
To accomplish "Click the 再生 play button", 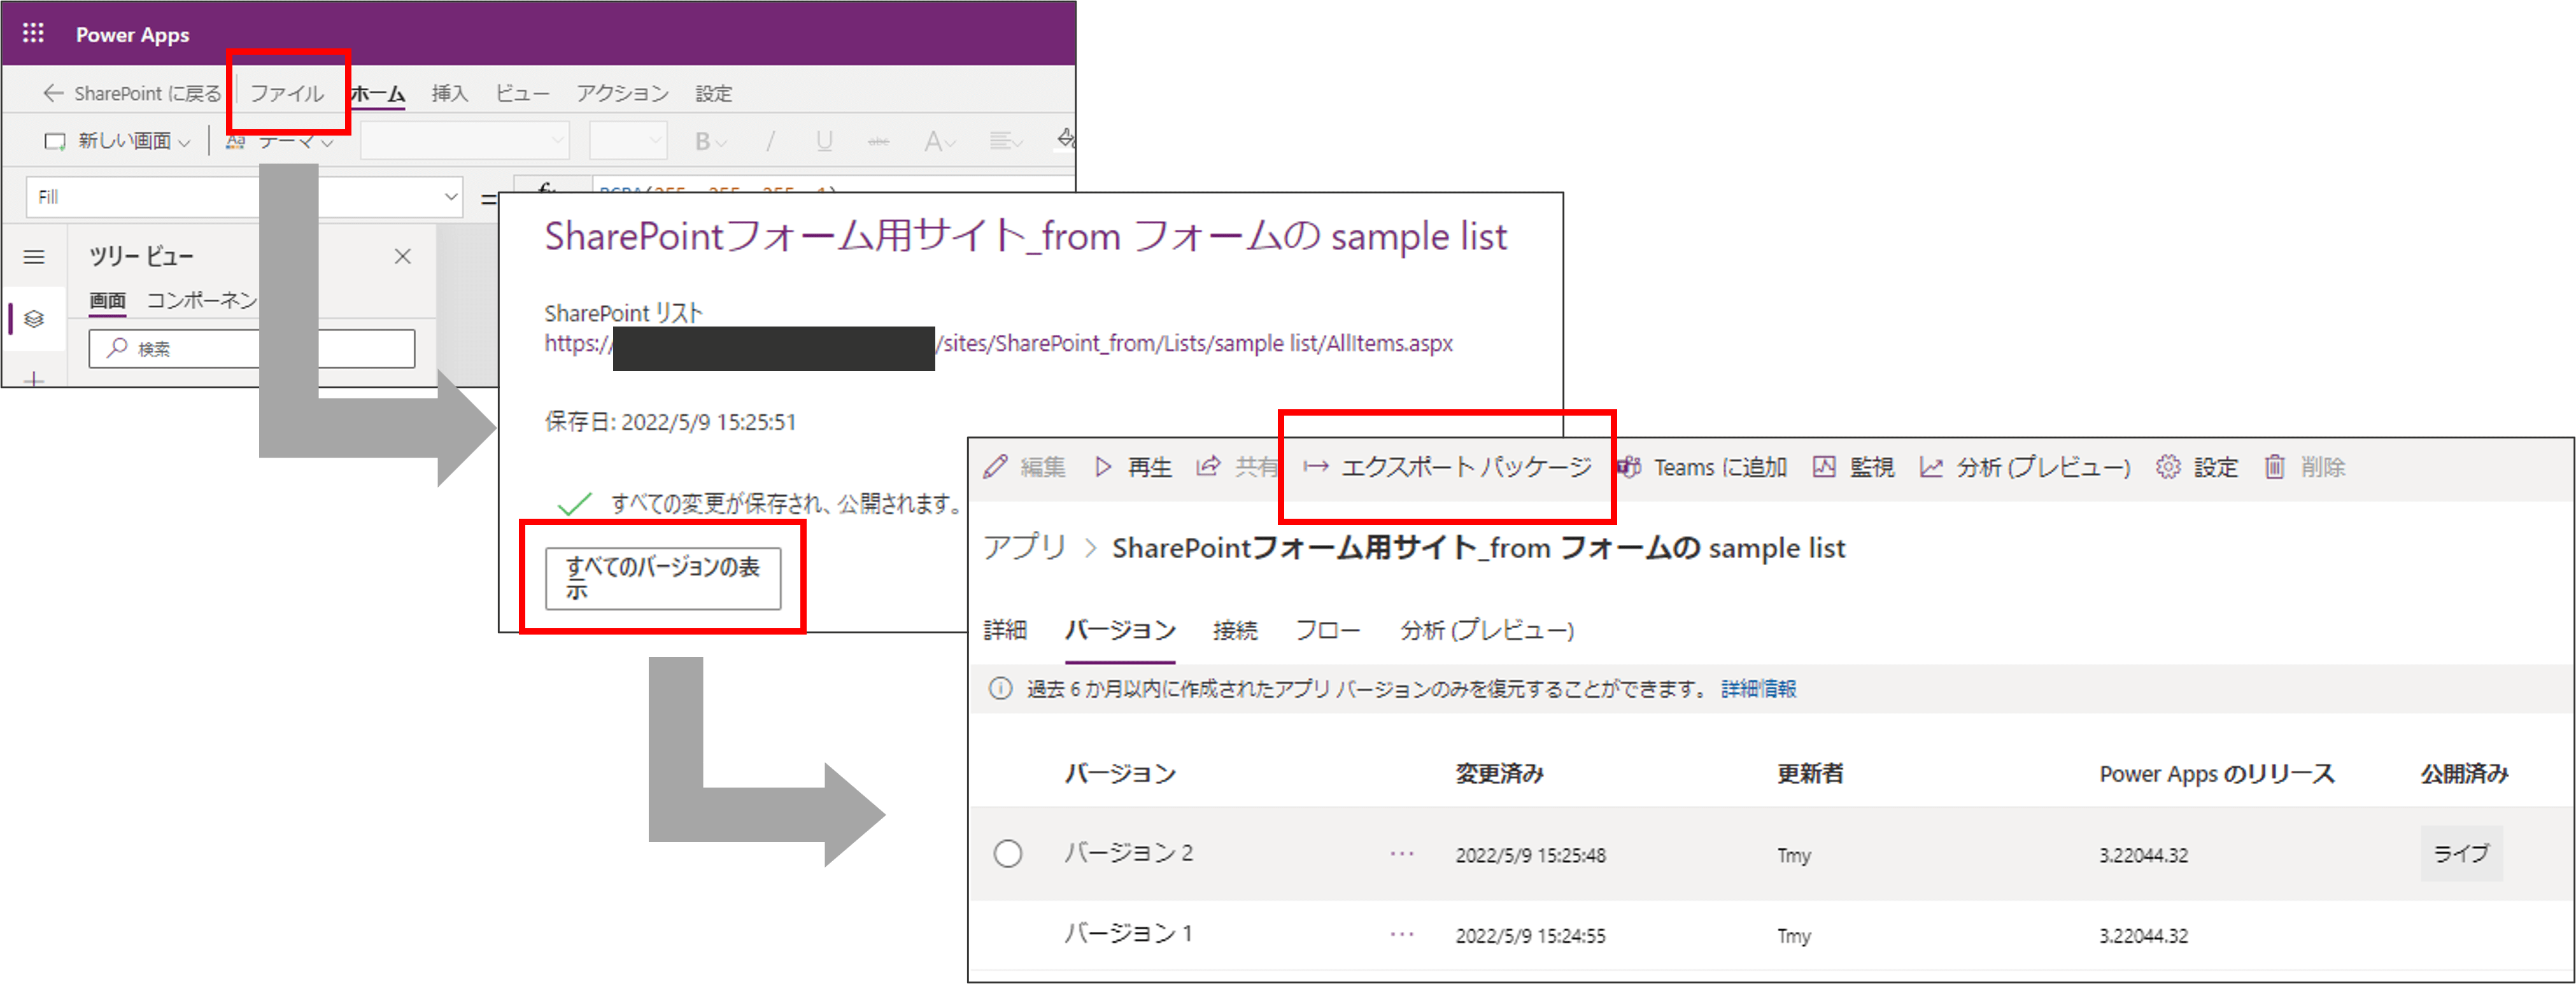I will click(1133, 467).
